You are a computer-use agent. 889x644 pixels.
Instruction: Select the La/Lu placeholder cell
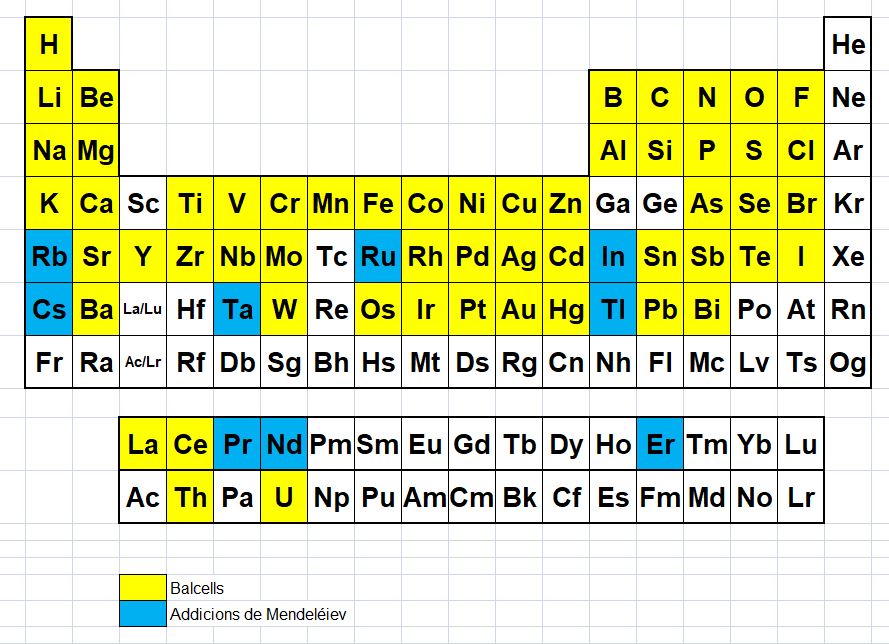pos(143,310)
